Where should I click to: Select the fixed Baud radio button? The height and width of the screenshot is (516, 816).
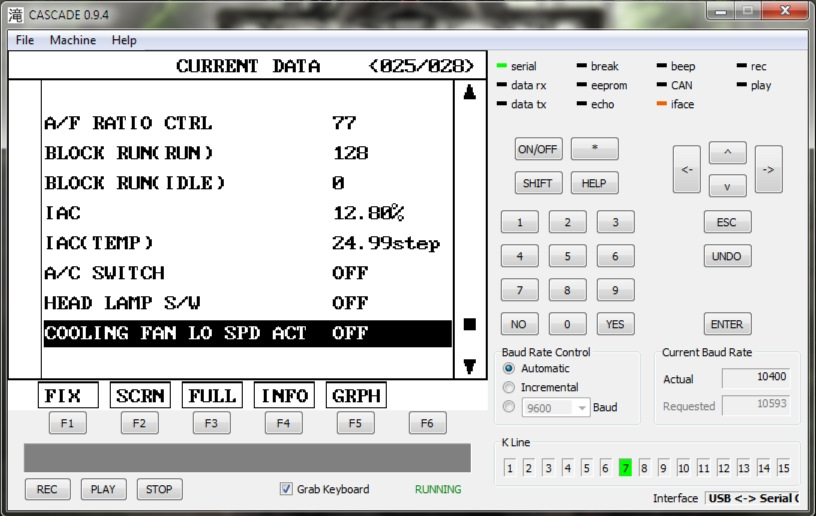point(509,406)
